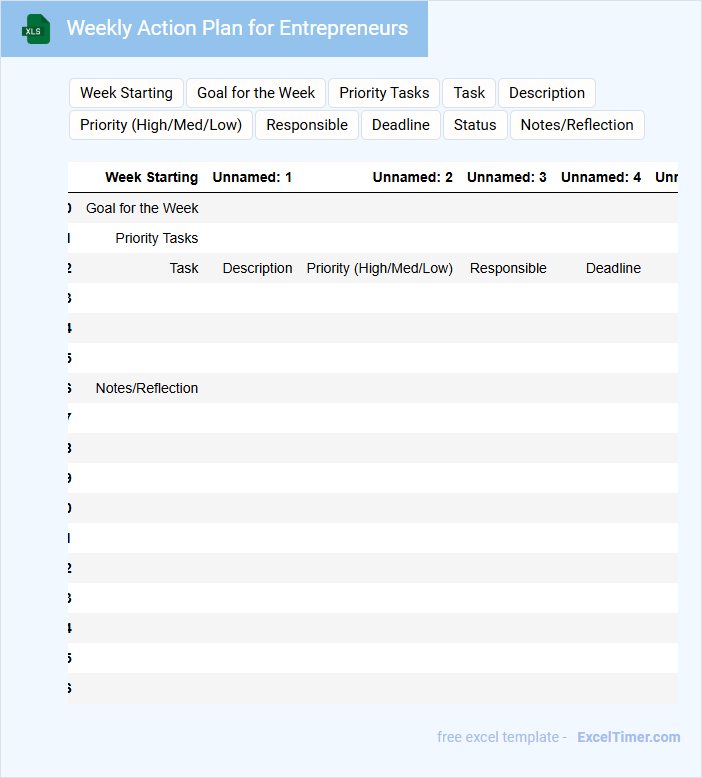The image size is (702, 778).
Task: Click the Task tag button
Action: [x=469, y=93]
